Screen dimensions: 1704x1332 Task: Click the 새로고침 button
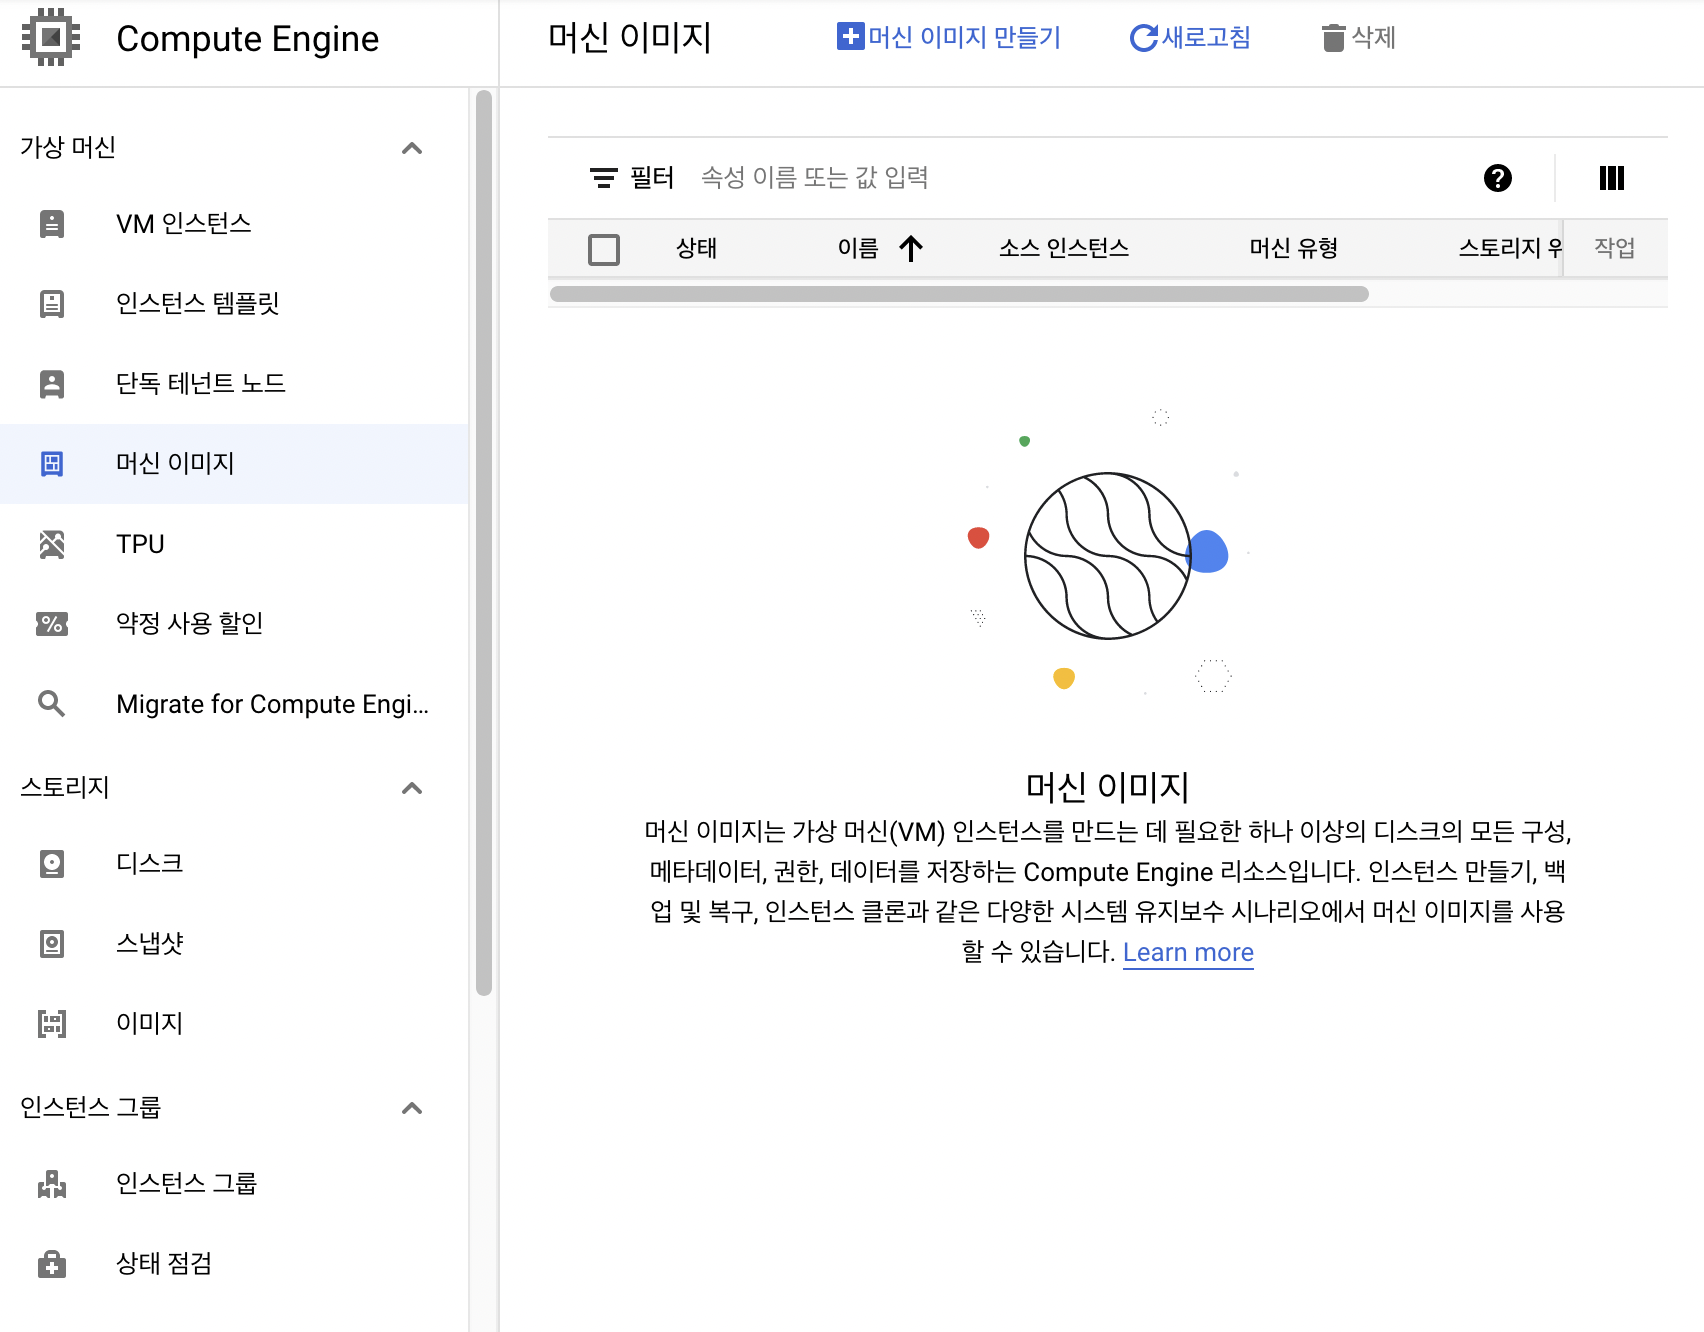(1190, 38)
